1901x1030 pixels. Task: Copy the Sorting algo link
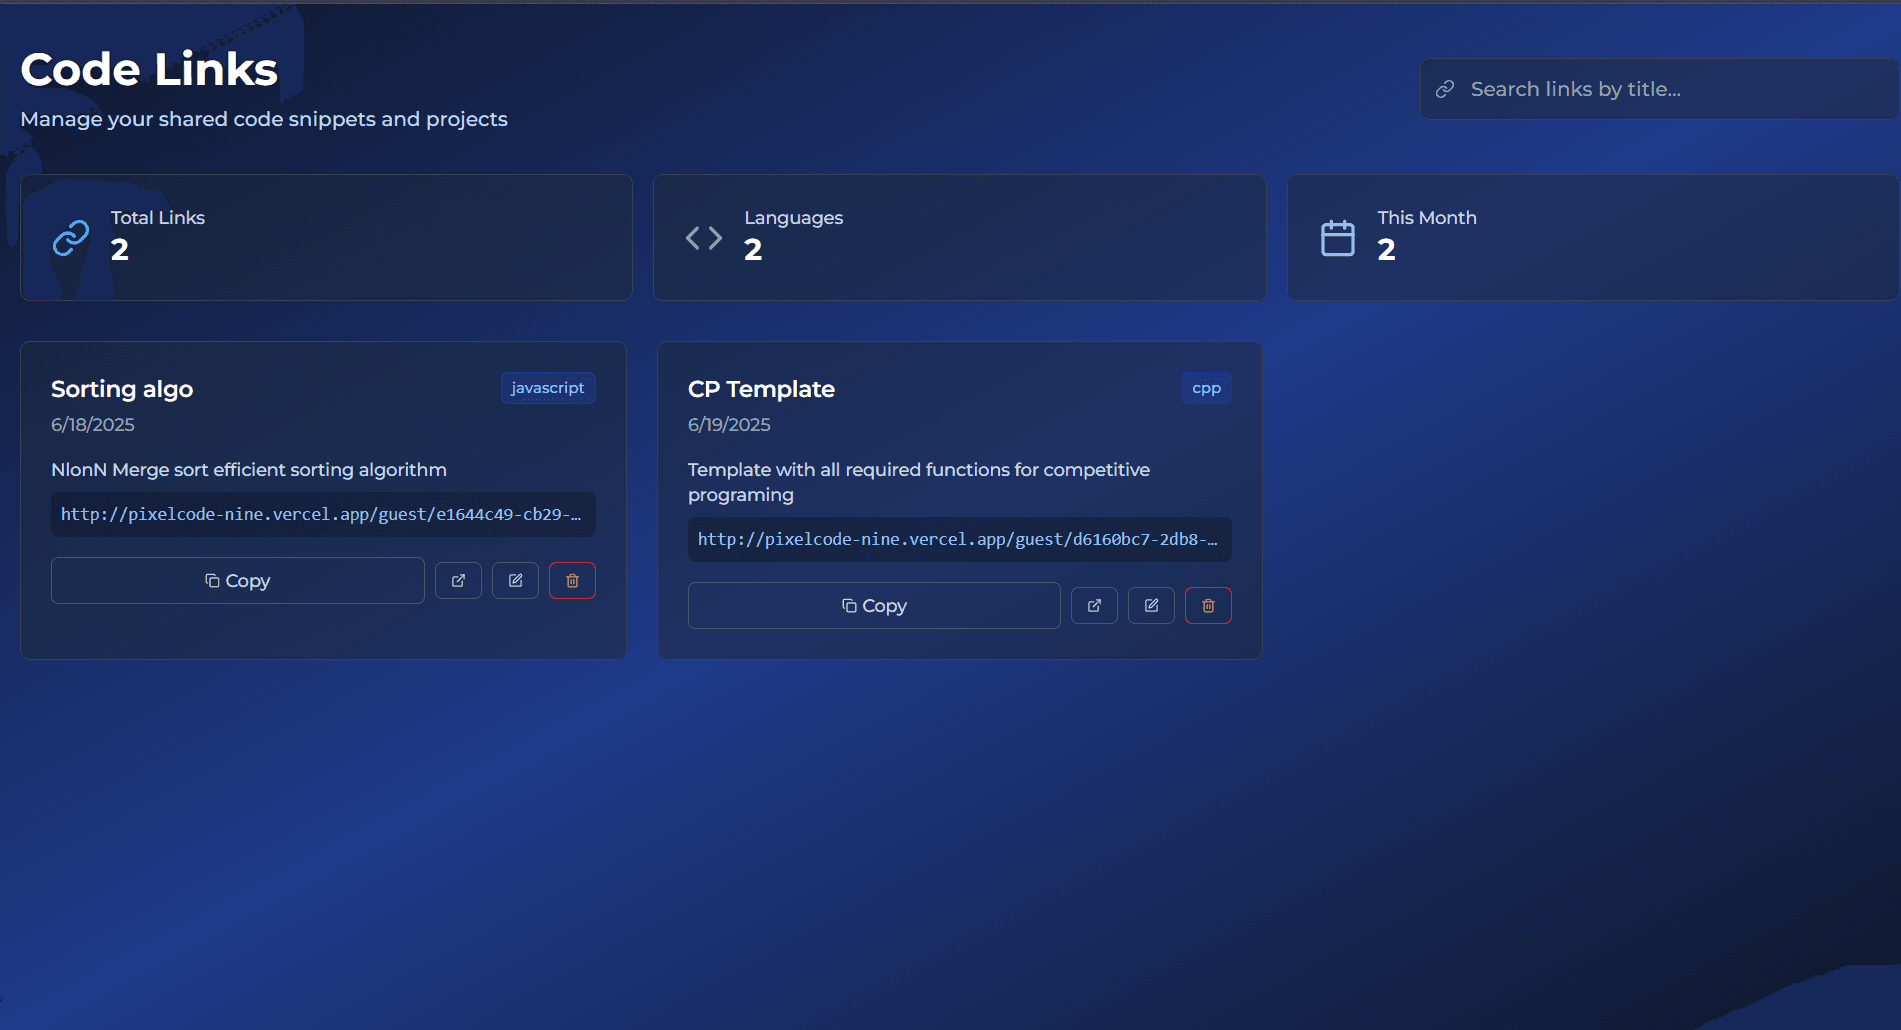238,581
